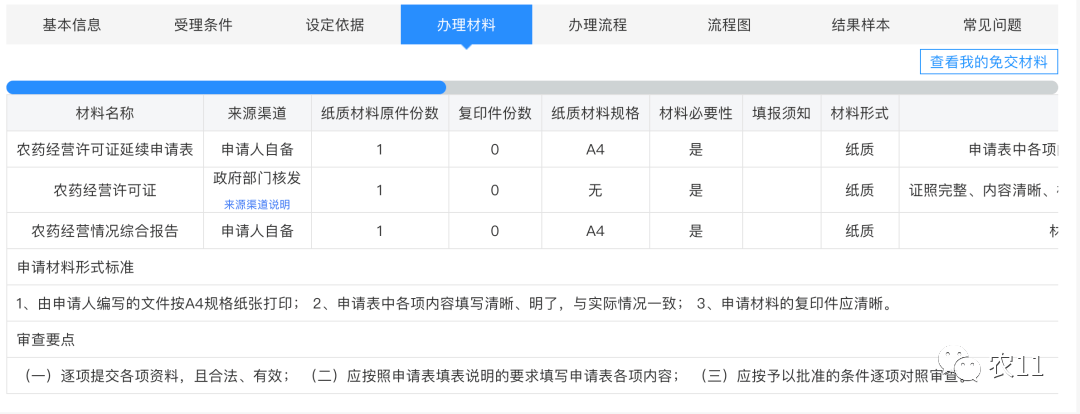The image size is (1080, 414).
Task: Select the 农药经营许可证 material name cell
Action: tap(105, 190)
